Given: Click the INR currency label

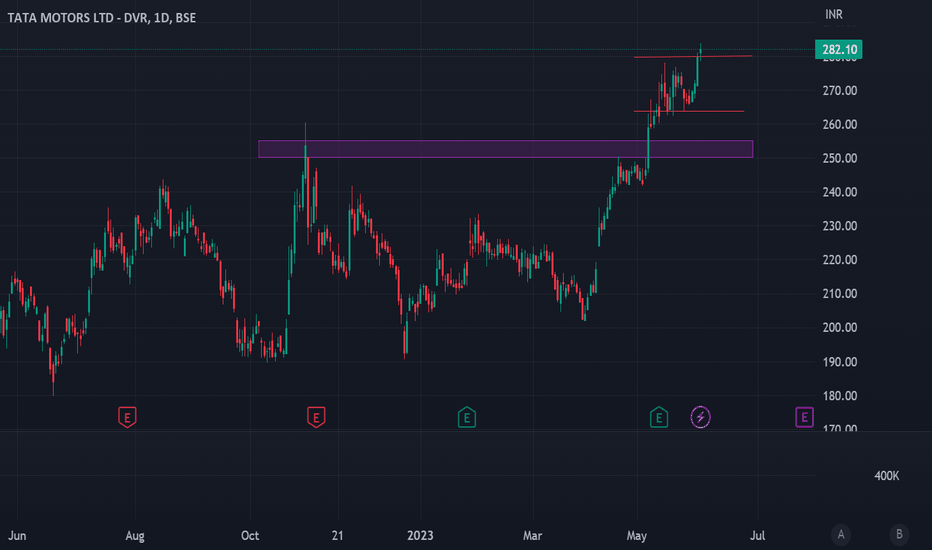Looking at the screenshot, I should pyautogui.click(x=834, y=14).
